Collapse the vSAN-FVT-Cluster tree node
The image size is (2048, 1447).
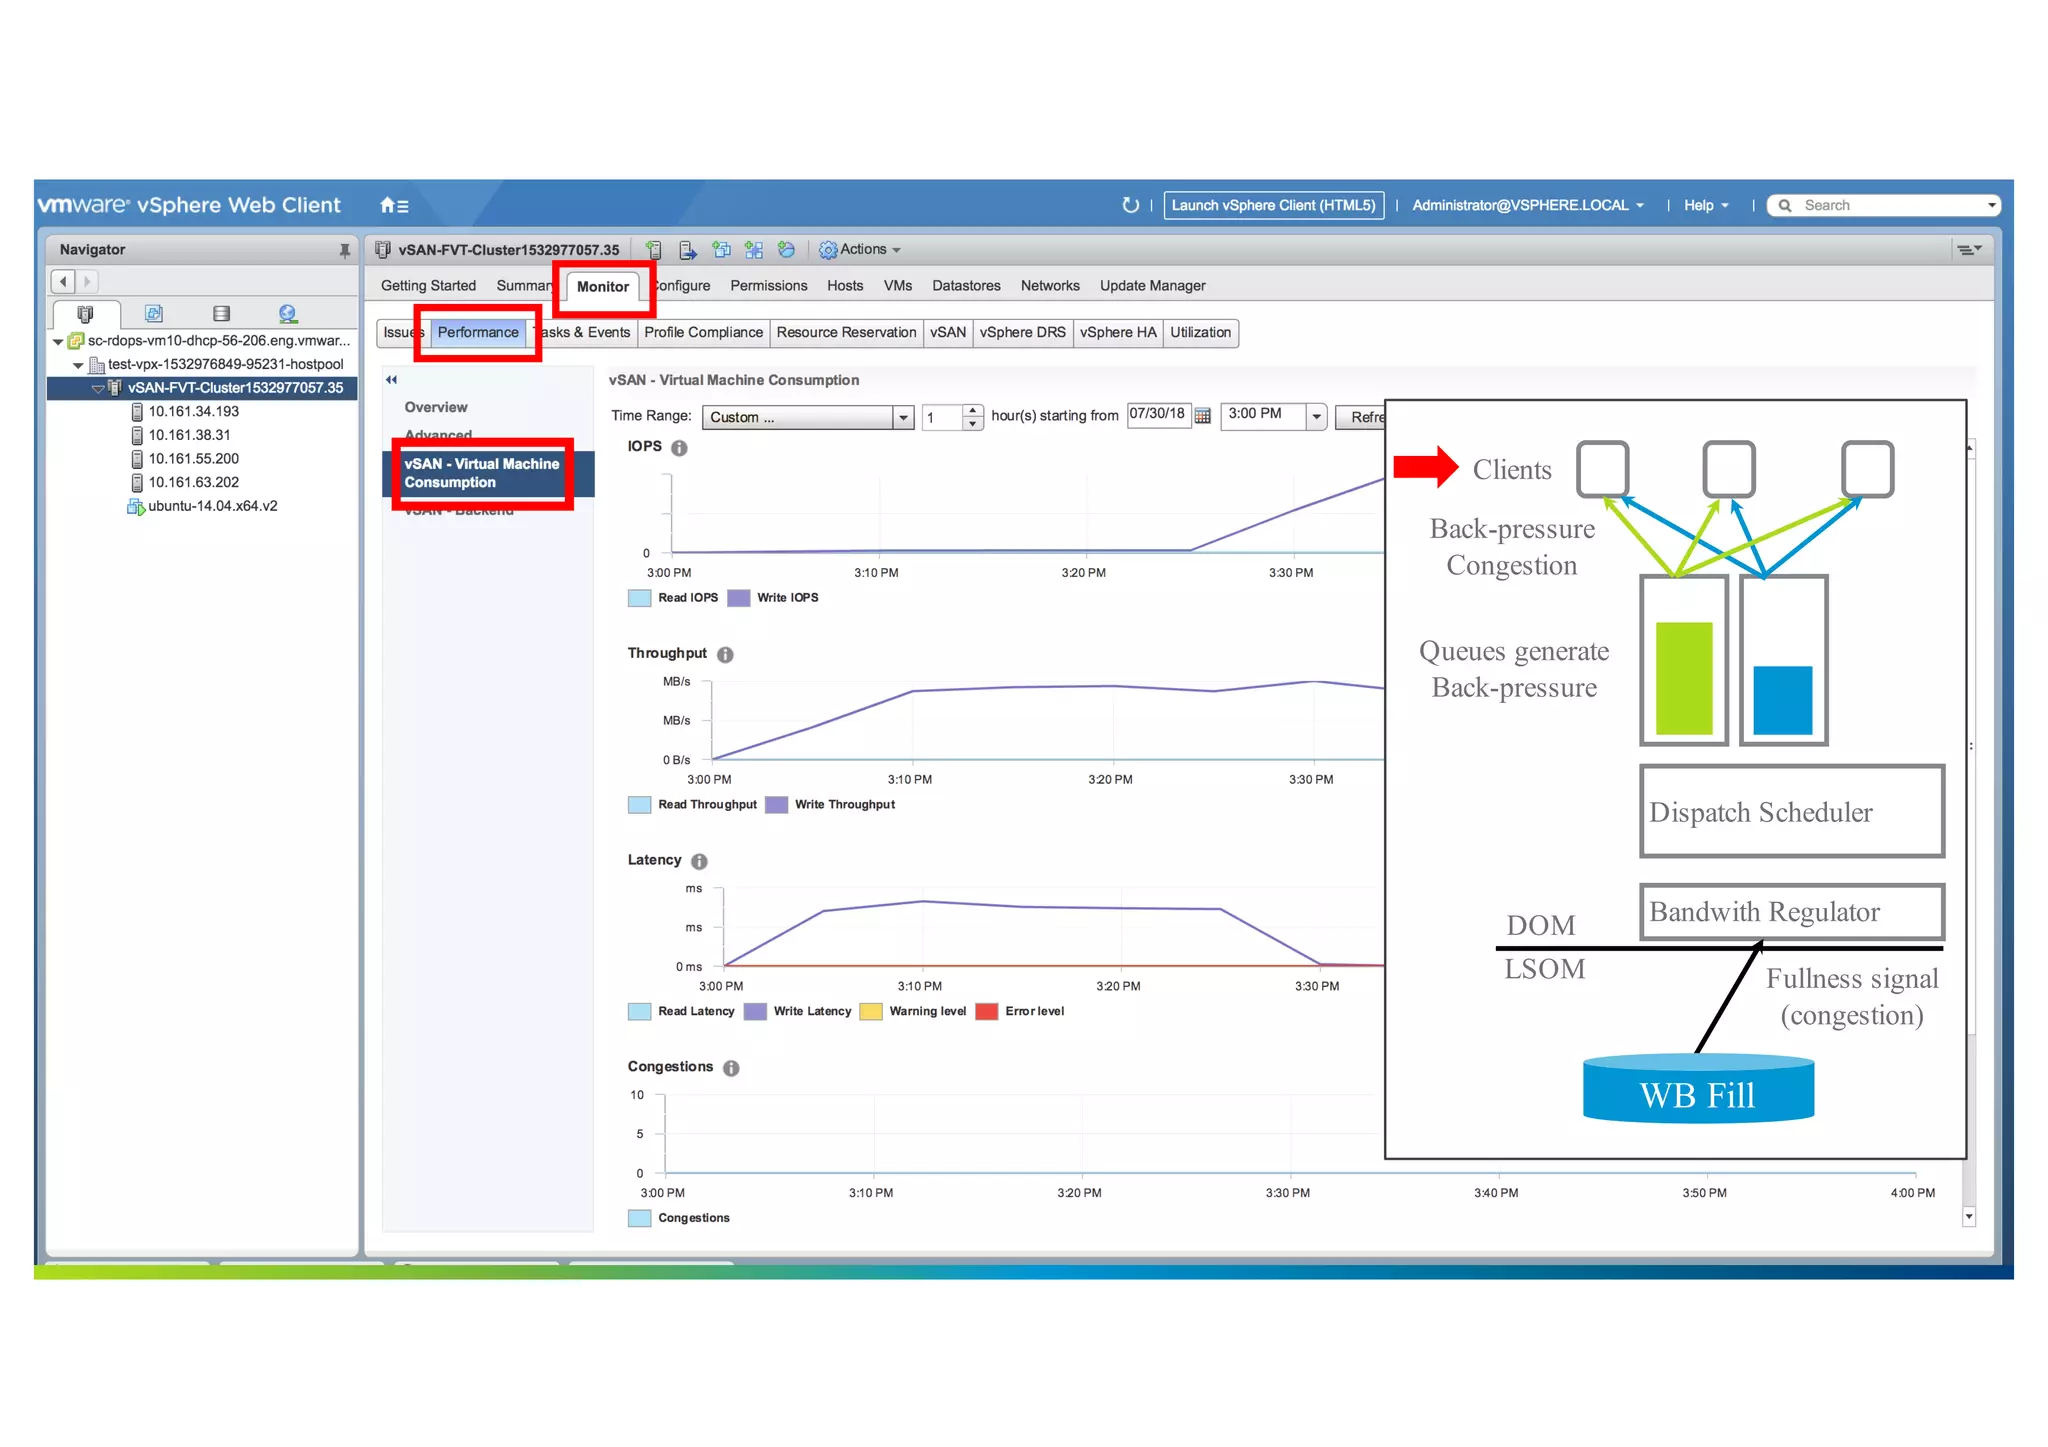click(x=98, y=389)
